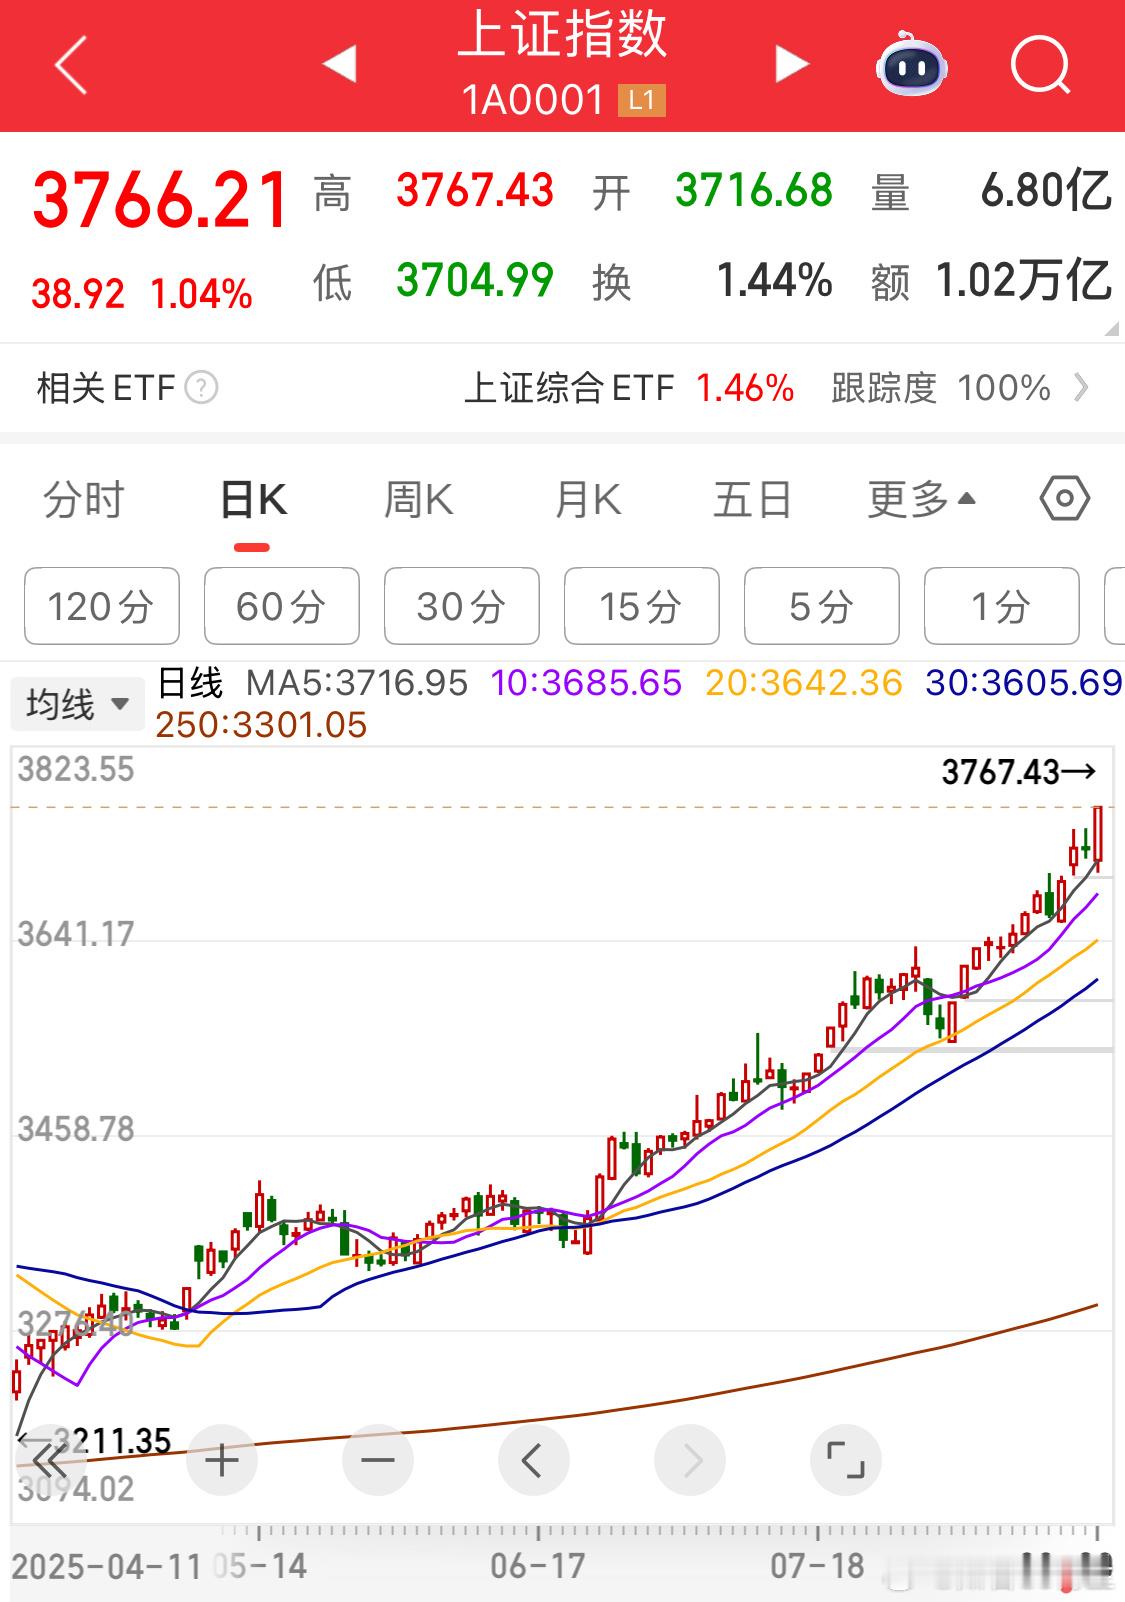1125x1602 pixels.
Task: Tap the 2025-04-11 start date label
Action: click(108, 1566)
